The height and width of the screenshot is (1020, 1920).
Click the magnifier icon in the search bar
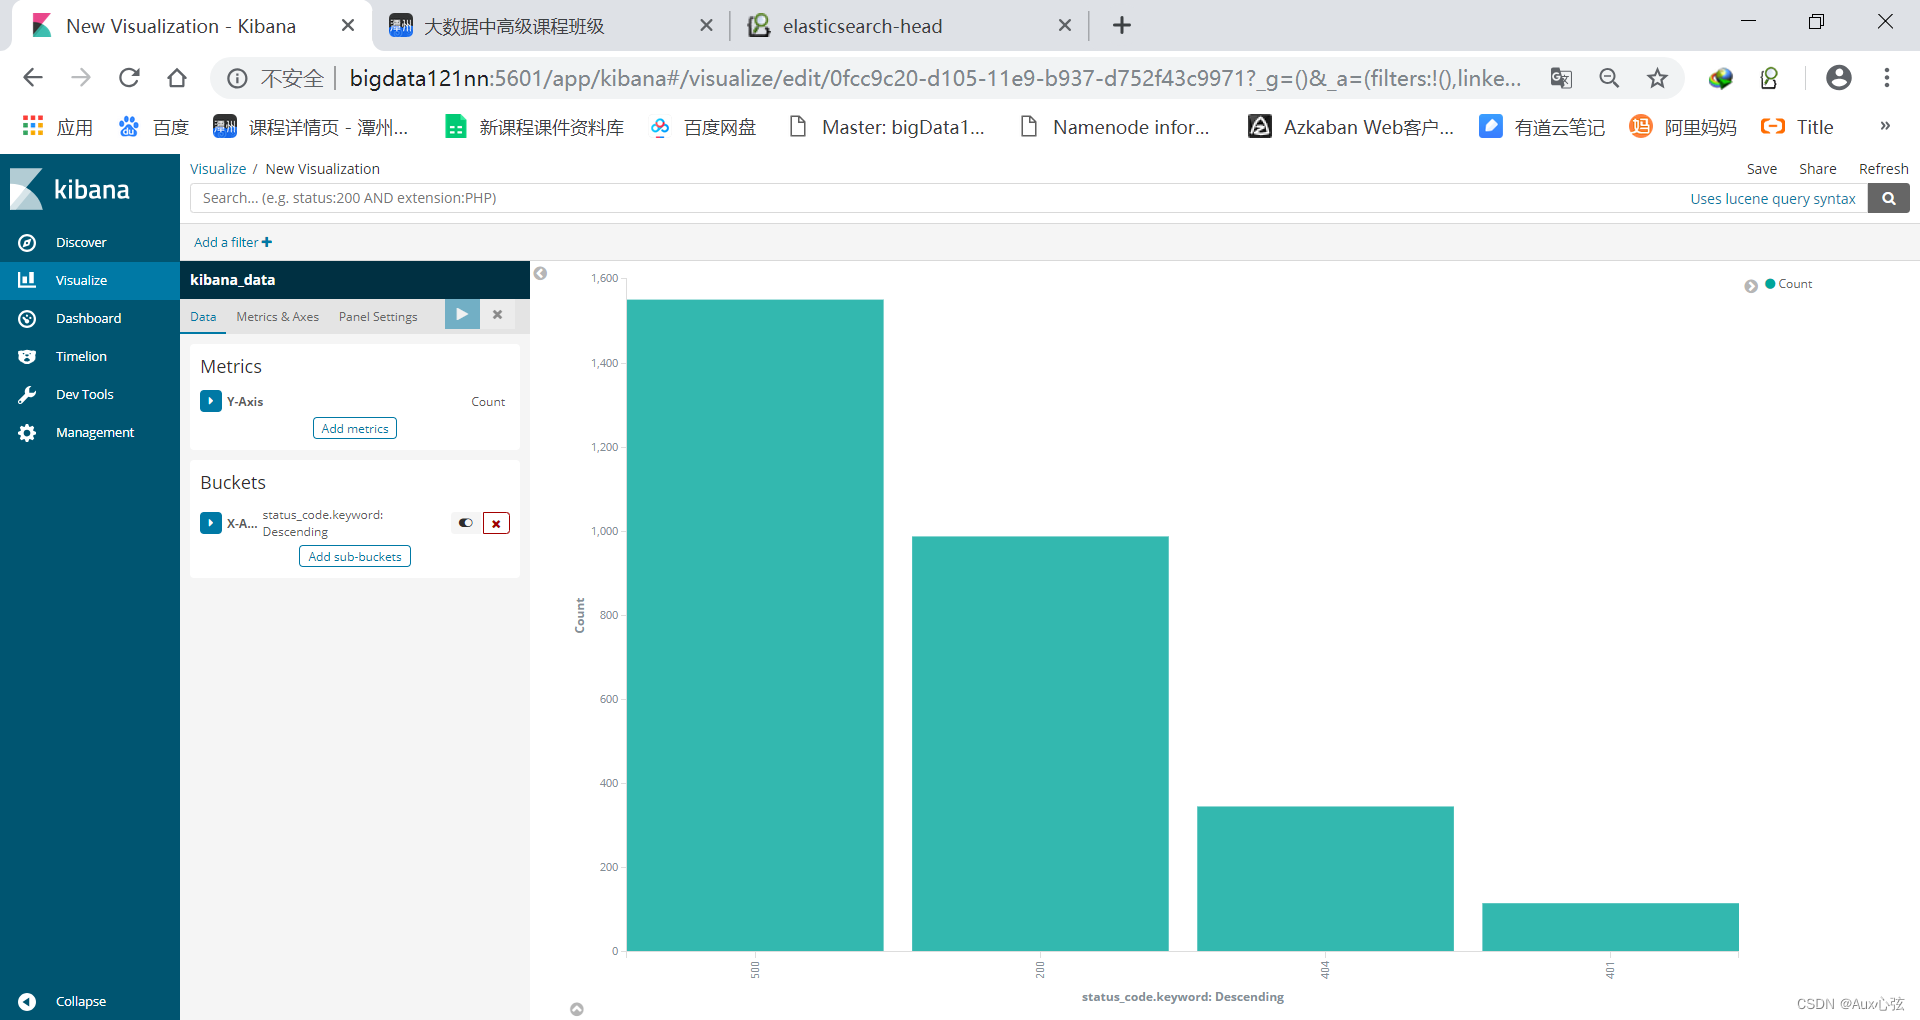point(1888,198)
